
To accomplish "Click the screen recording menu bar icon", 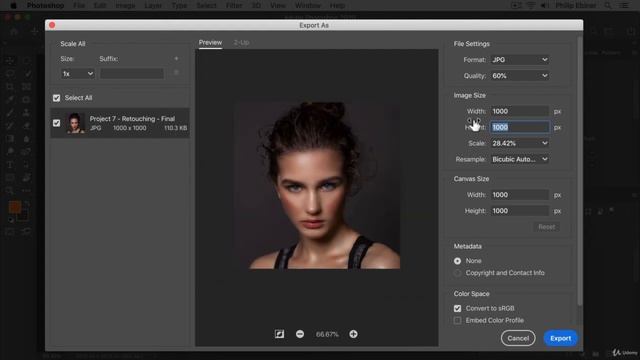I will point(516,5).
